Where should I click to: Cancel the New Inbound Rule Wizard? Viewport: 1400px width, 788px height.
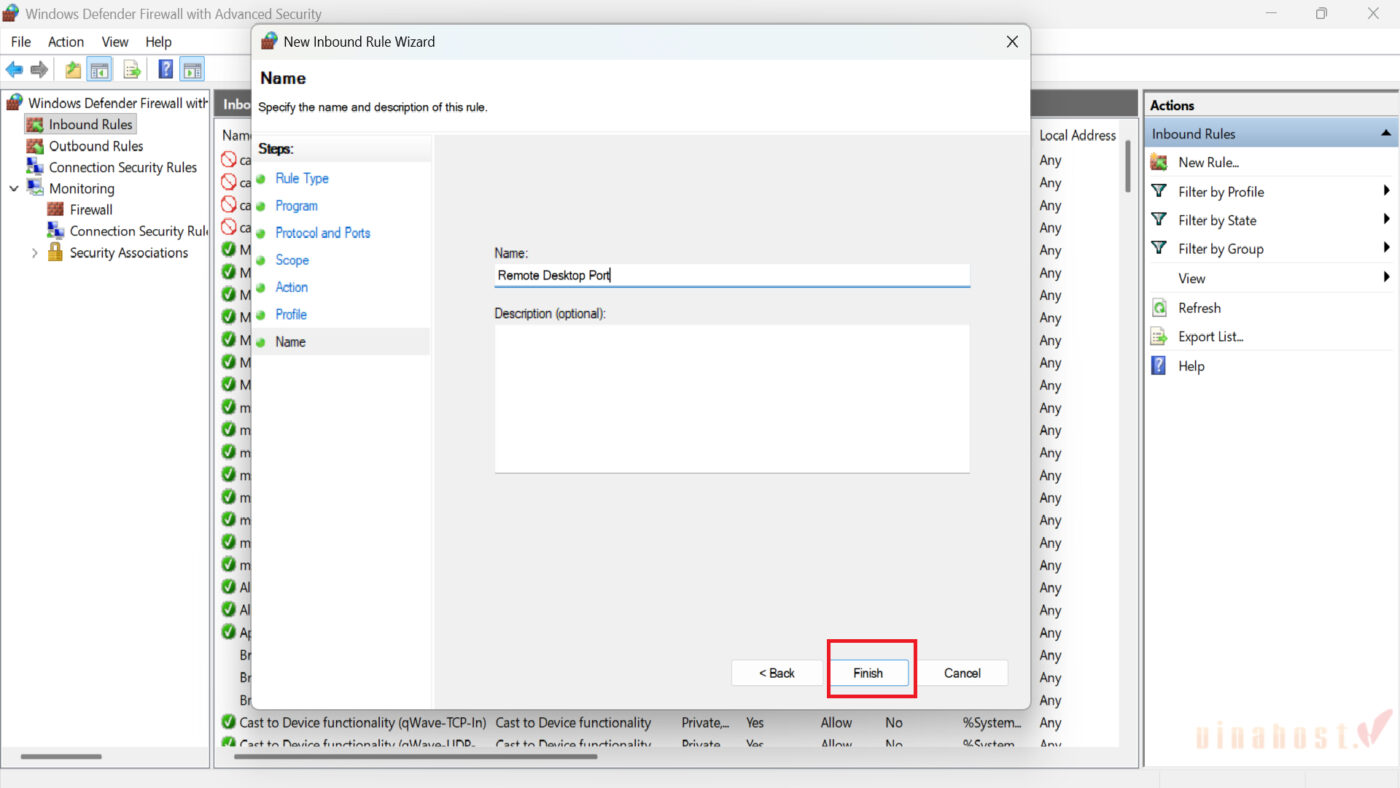coord(962,673)
